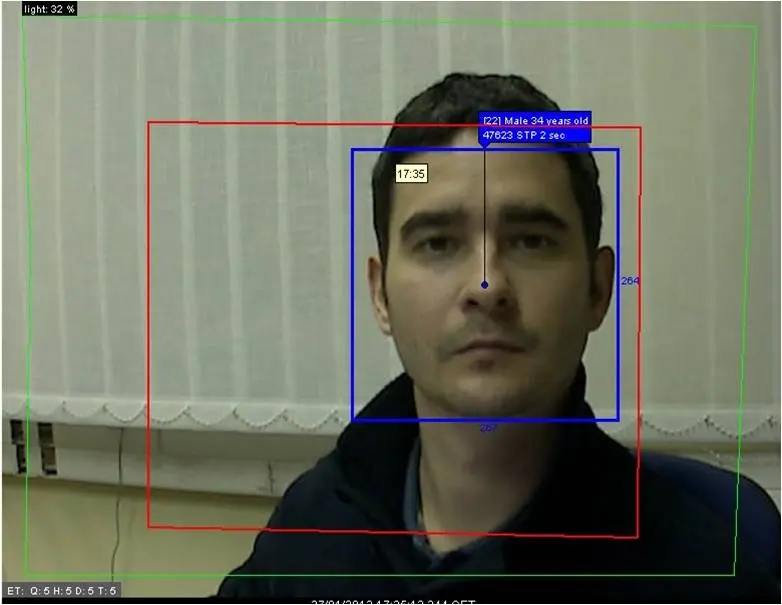782x605 pixels.
Task: Click the ET: prefix in status bar
Action: [15, 591]
